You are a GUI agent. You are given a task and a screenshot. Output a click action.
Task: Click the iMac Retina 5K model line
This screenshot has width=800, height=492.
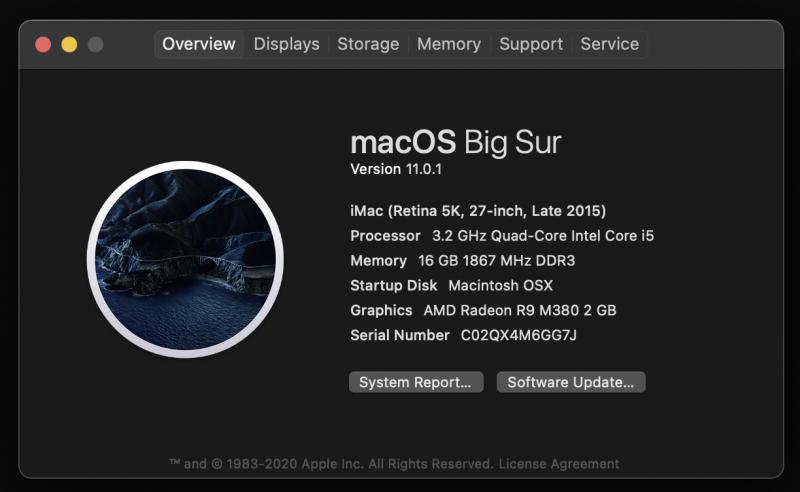tap(478, 211)
